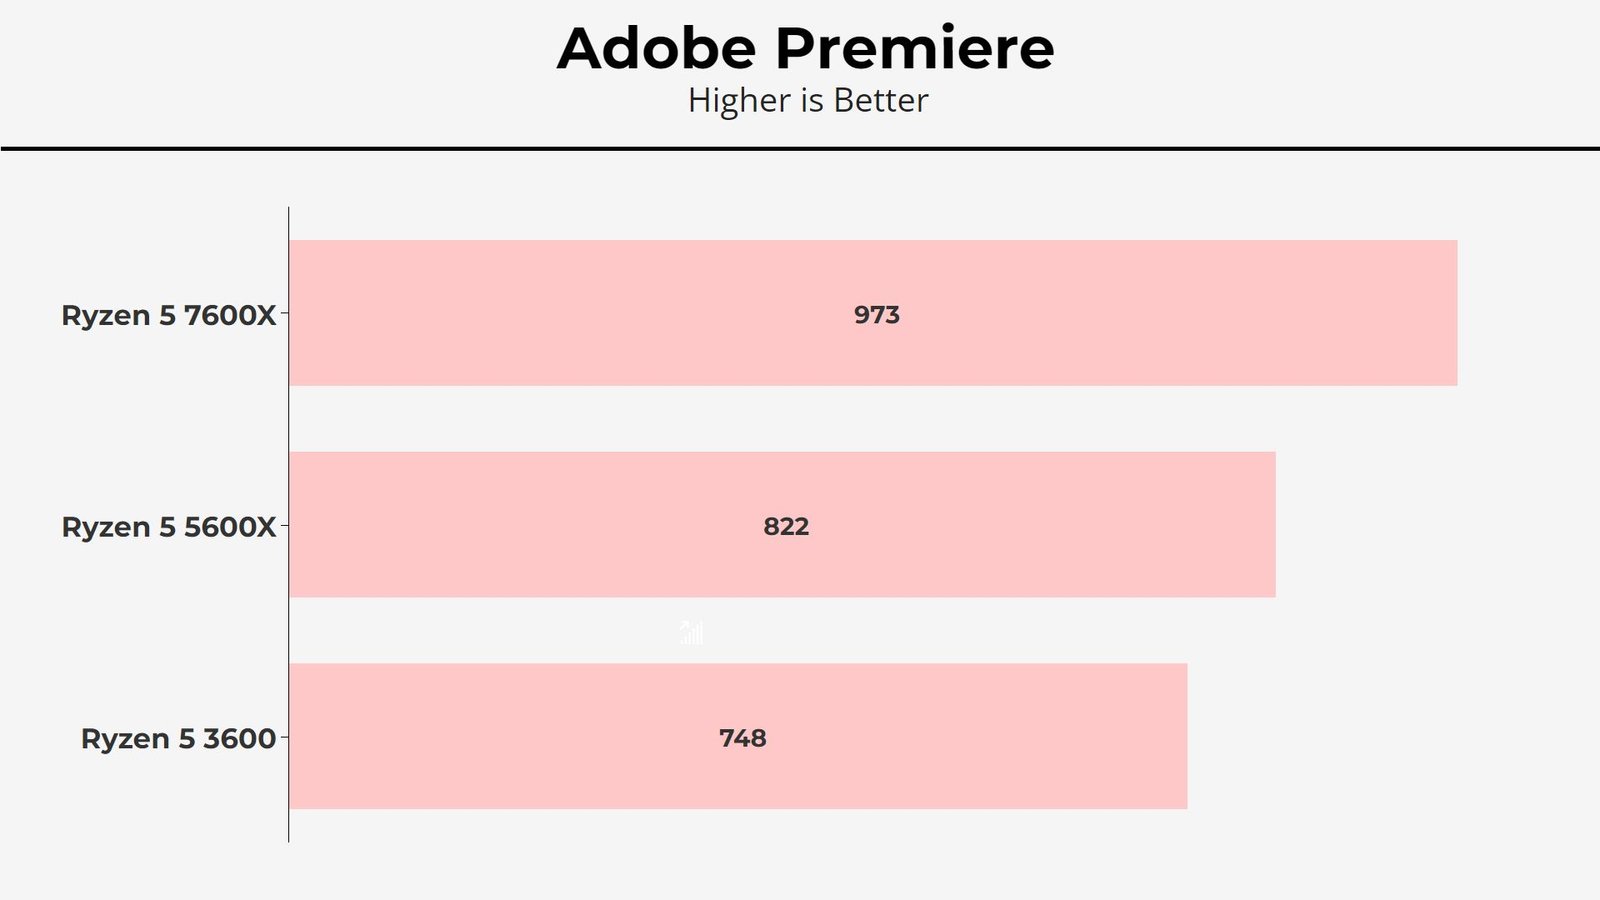Click the tick mark beside Ryzen 5 3600

pyautogui.click(x=284, y=737)
